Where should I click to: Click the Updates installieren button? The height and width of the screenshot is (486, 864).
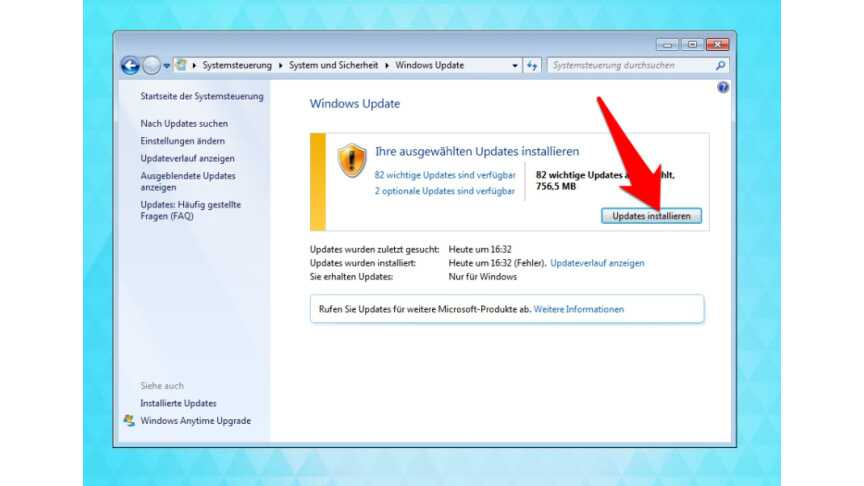point(651,216)
